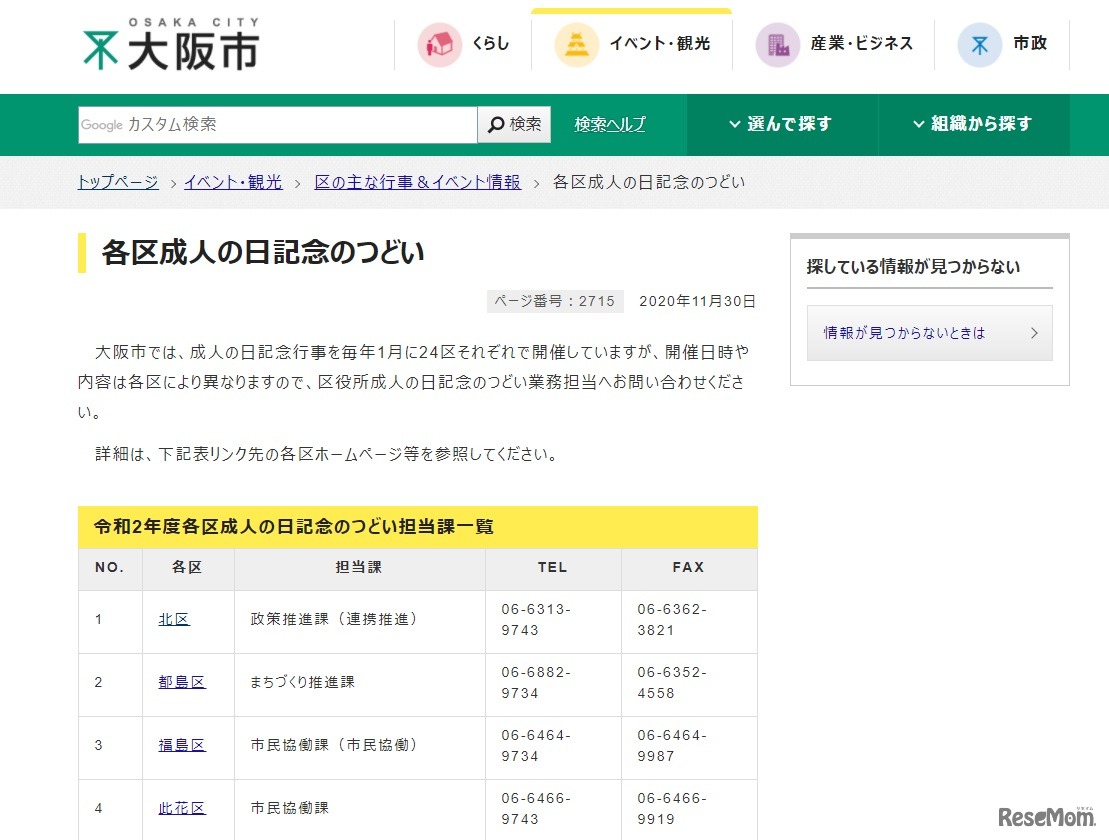Click the arrow beside 情報が見つからないときは
This screenshot has height=840, width=1109.
tap(1033, 333)
